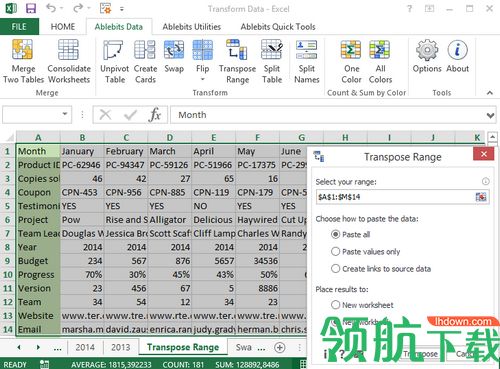Switch to Ablebits Utilities tab

pyautogui.click(x=192, y=27)
